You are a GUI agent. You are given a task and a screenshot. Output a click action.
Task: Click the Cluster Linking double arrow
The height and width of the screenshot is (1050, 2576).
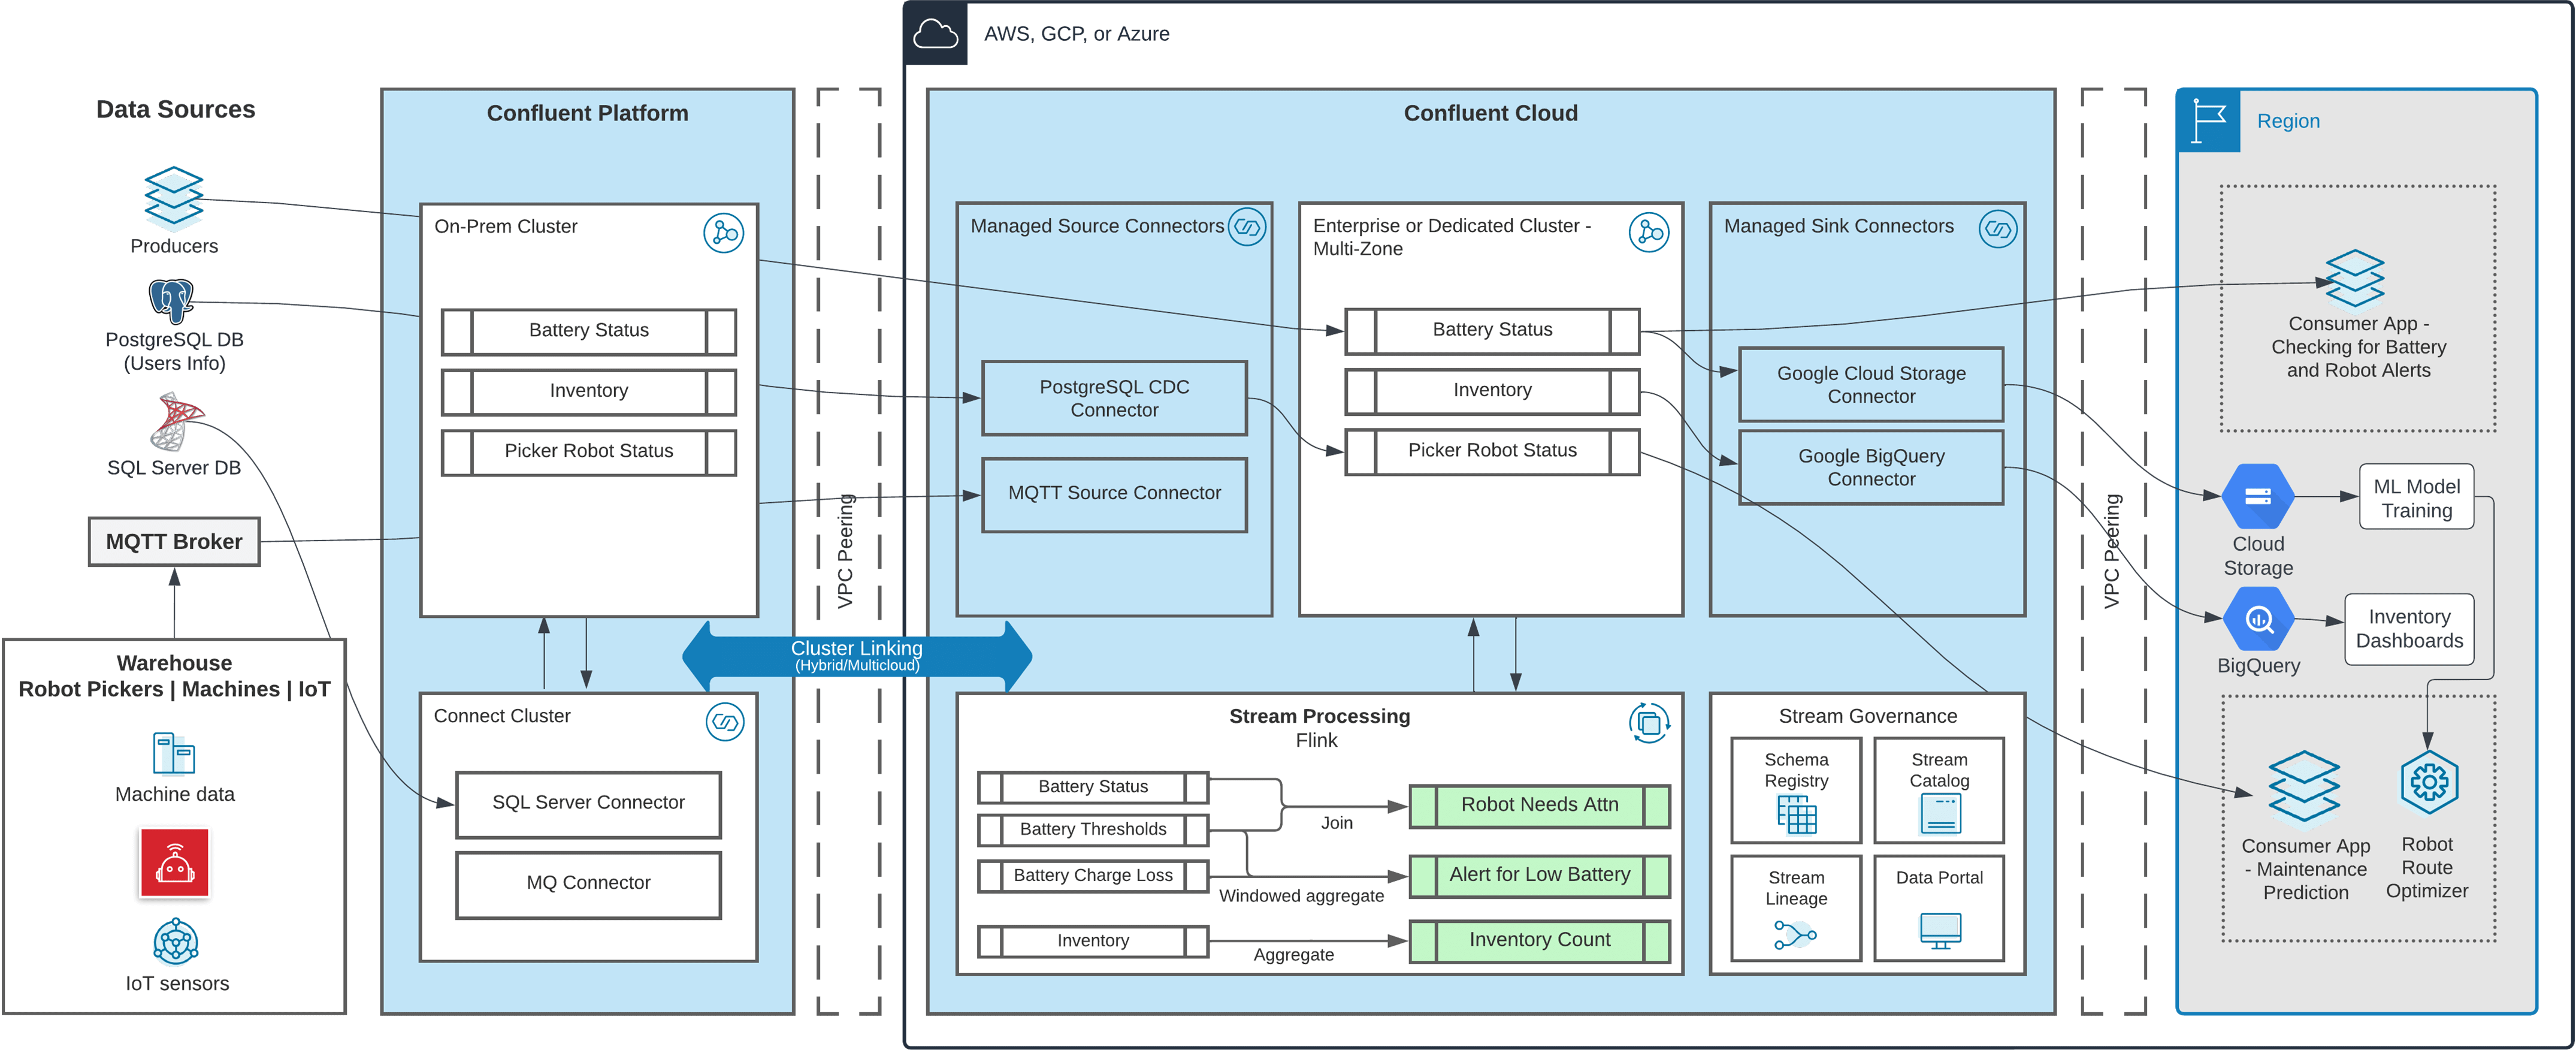(x=857, y=656)
